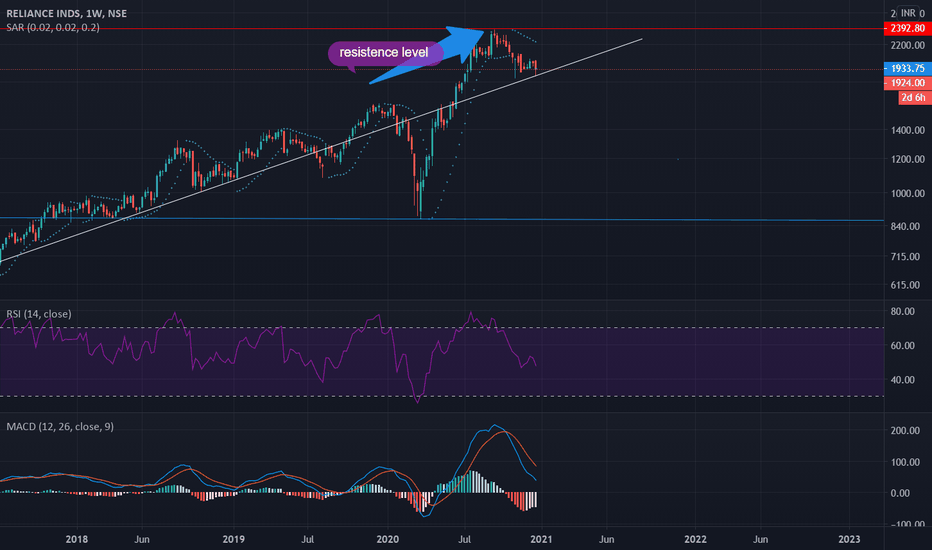
Task: Select the resistence level text callout
Action: tap(384, 53)
